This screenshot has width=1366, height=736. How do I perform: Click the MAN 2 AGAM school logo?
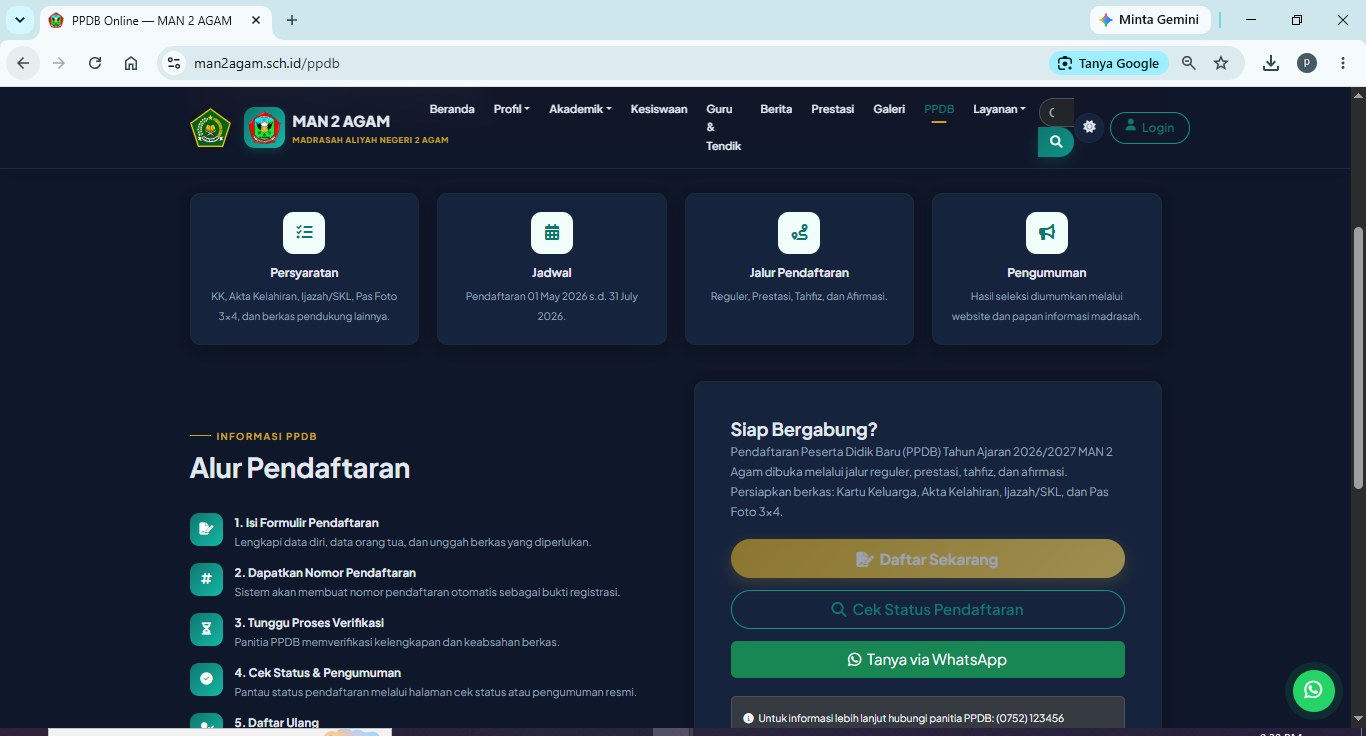coord(264,128)
